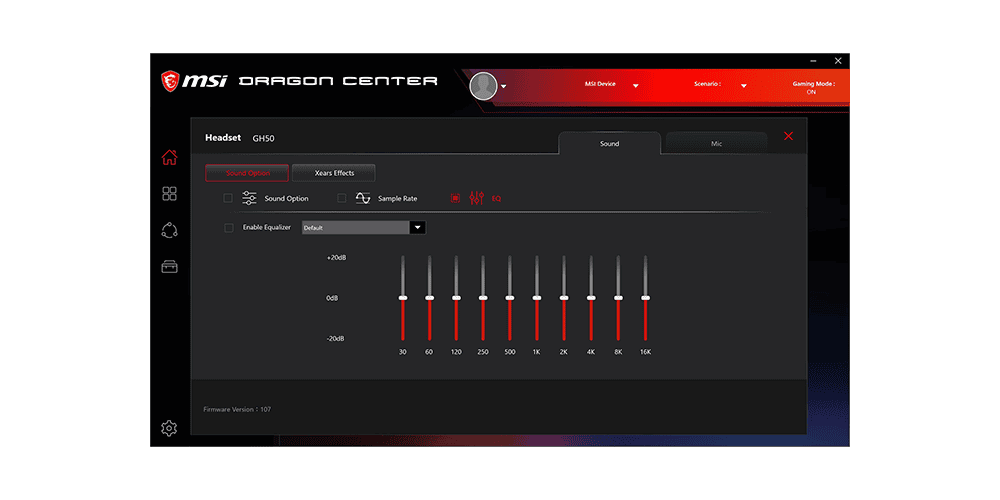
Task: Open the circular sync sidebar icon
Action: [x=169, y=230]
